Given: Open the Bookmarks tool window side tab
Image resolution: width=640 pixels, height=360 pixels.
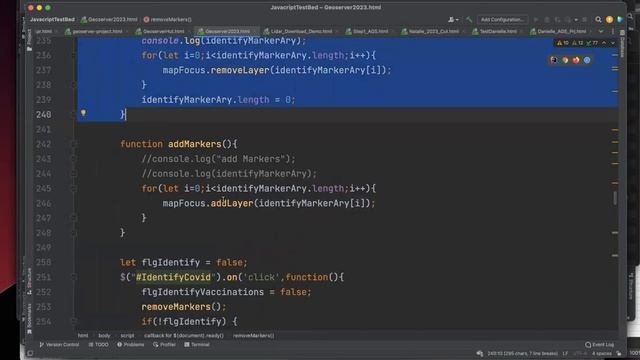Looking at the screenshot, I should 29,318.
